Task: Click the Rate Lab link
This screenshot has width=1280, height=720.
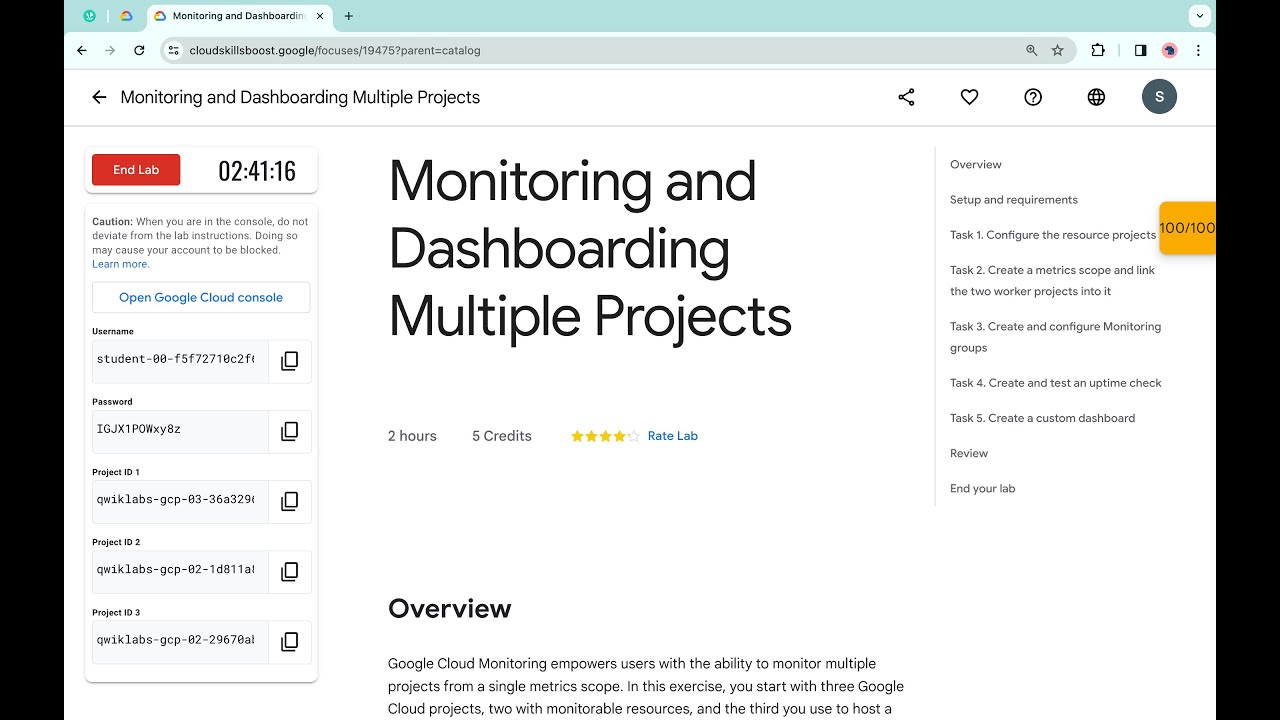Action: pos(673,436)
